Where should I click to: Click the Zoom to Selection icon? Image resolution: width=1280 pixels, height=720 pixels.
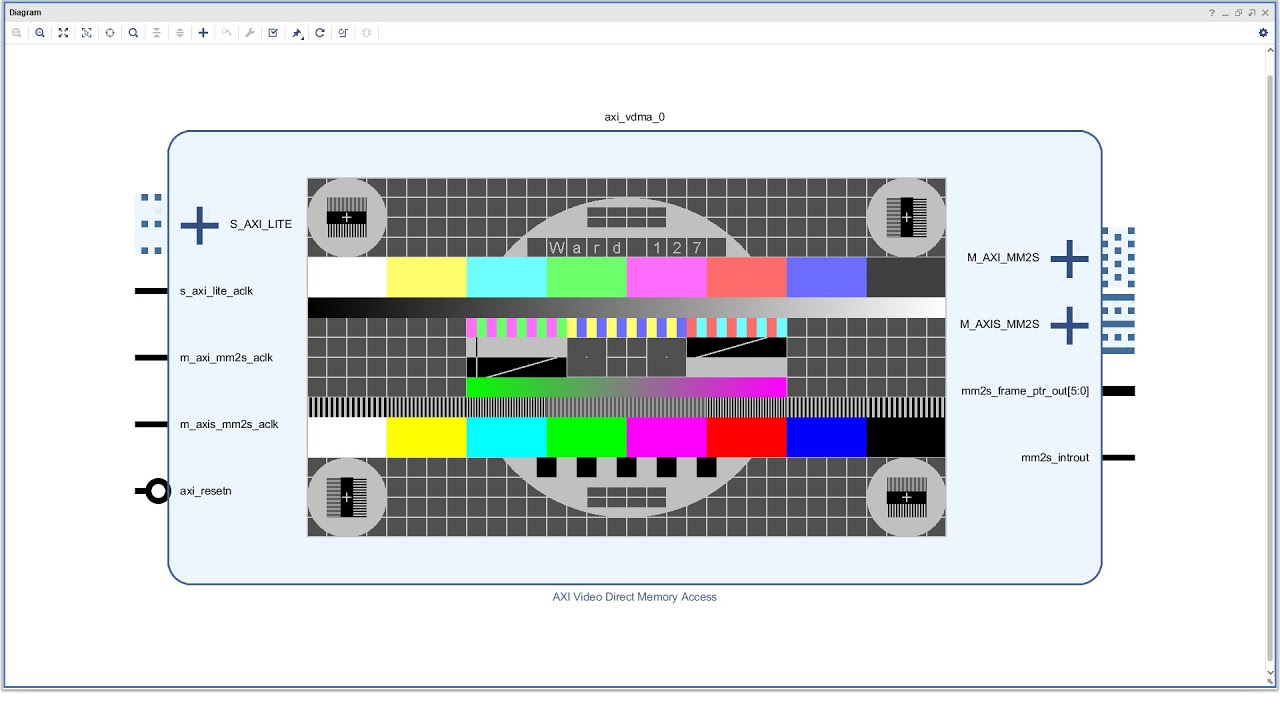tap(86, 33)
